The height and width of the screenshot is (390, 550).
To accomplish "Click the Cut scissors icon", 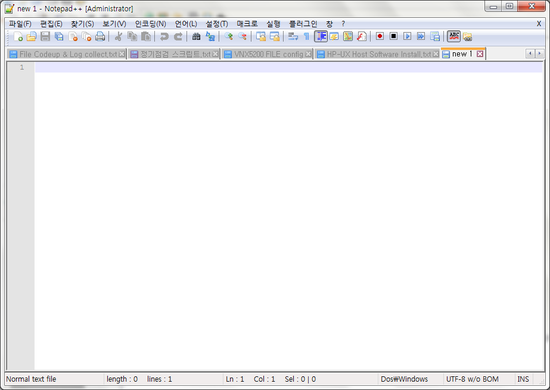I will [x=118, y=36].
